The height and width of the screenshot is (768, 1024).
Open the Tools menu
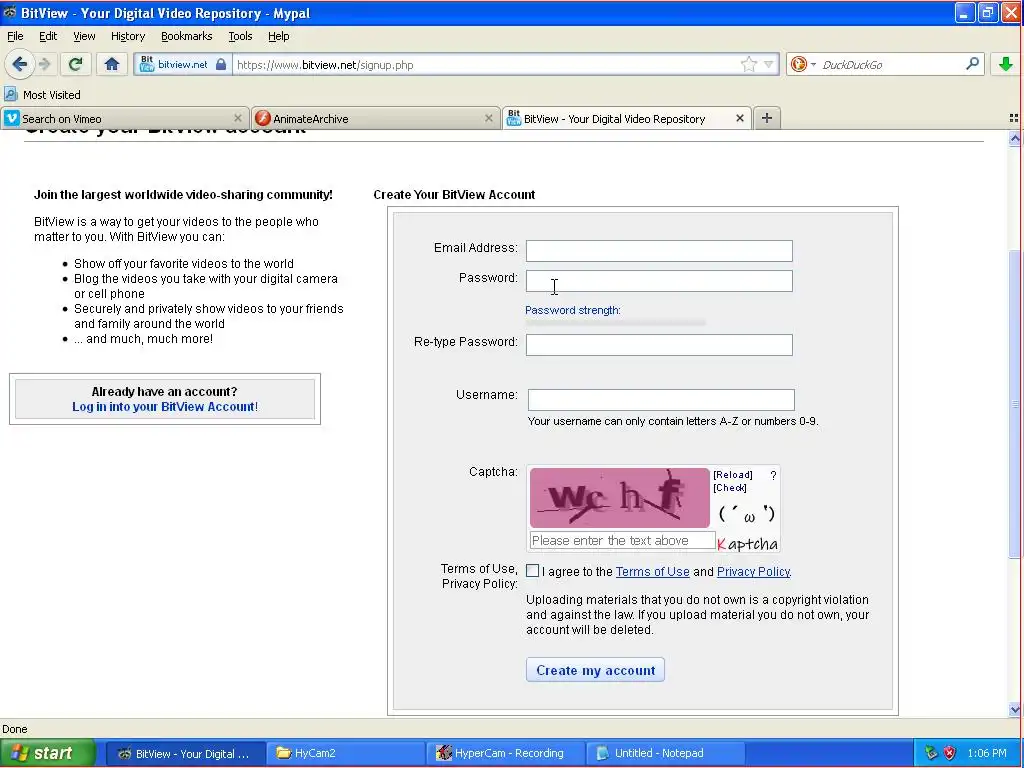click(x=240, y=37)
